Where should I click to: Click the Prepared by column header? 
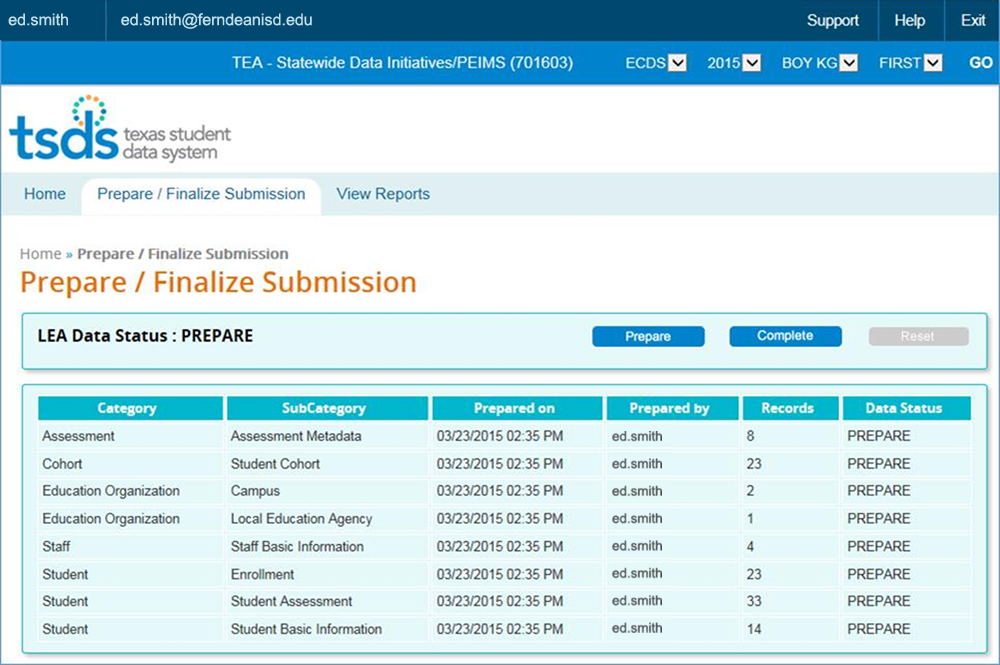click(x=672, y=408)
